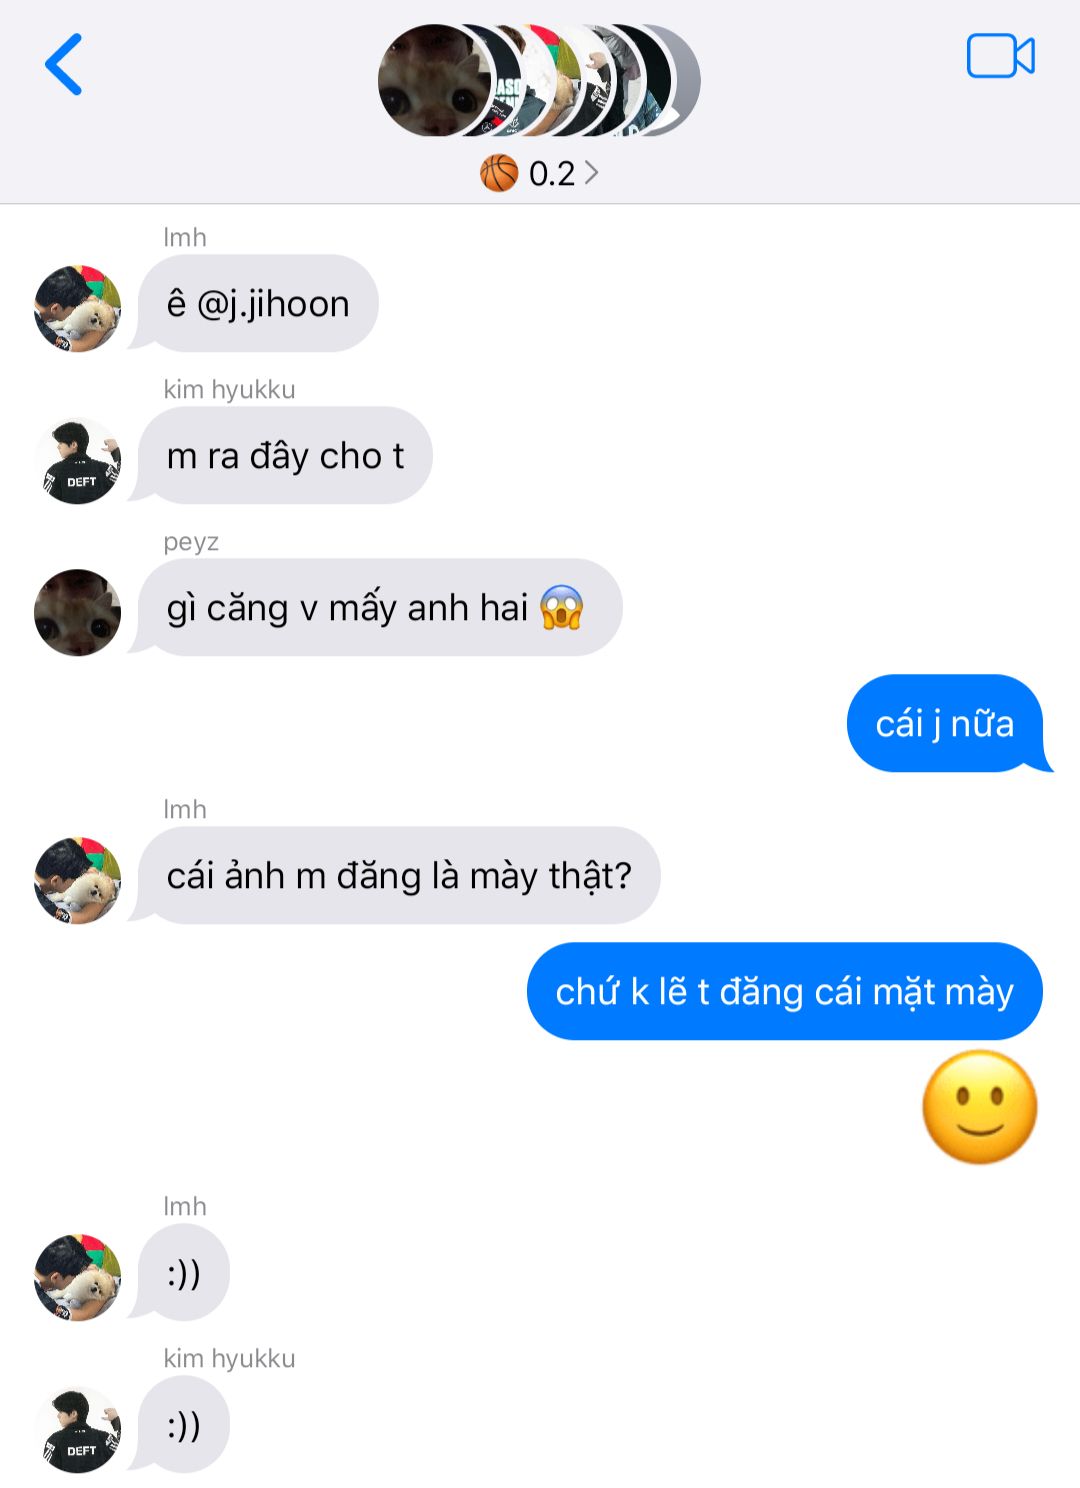This screenshot has height=1488, width=1080.
Task: Select the 'gì căng v mấy anh hai' bubble
Action: (x=380, y=607)
